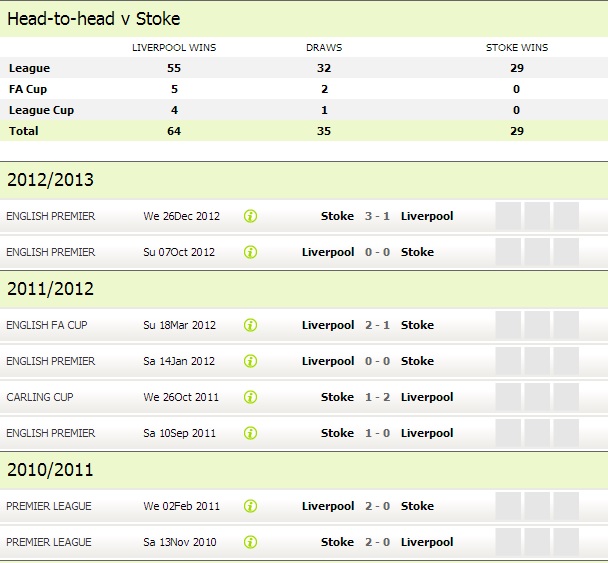Click first grey box on 26 Dec 2012 row
Viewport: 608px width, 563px height.
pos(508,216)
